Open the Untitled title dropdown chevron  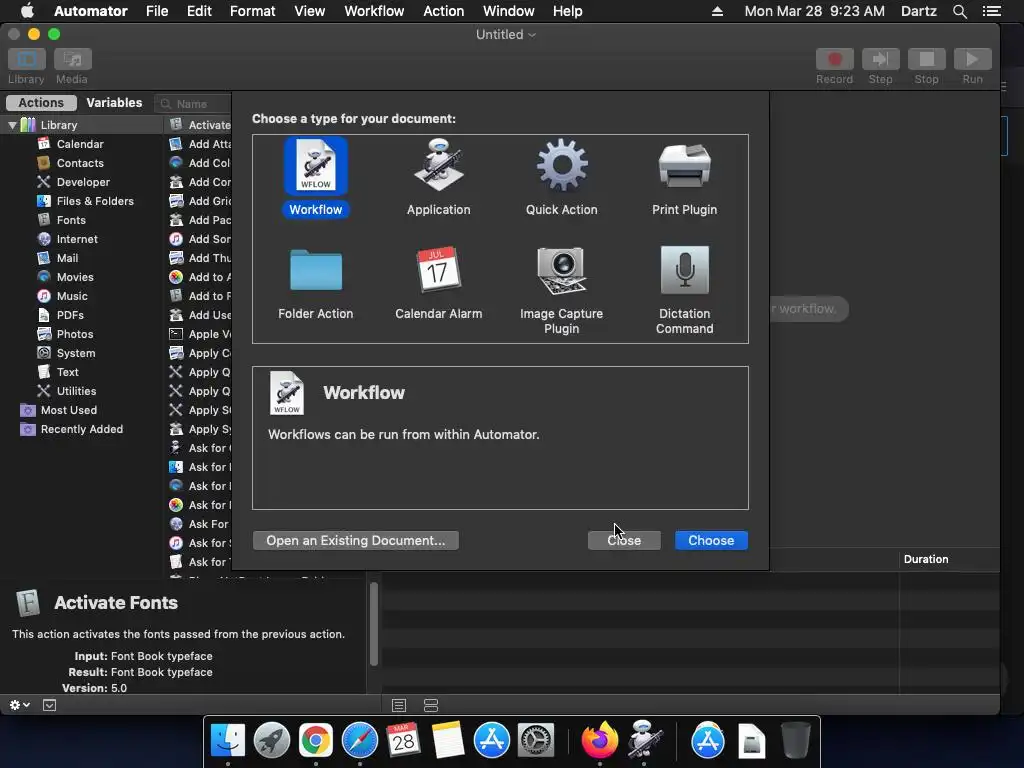[x=532, y=35]
